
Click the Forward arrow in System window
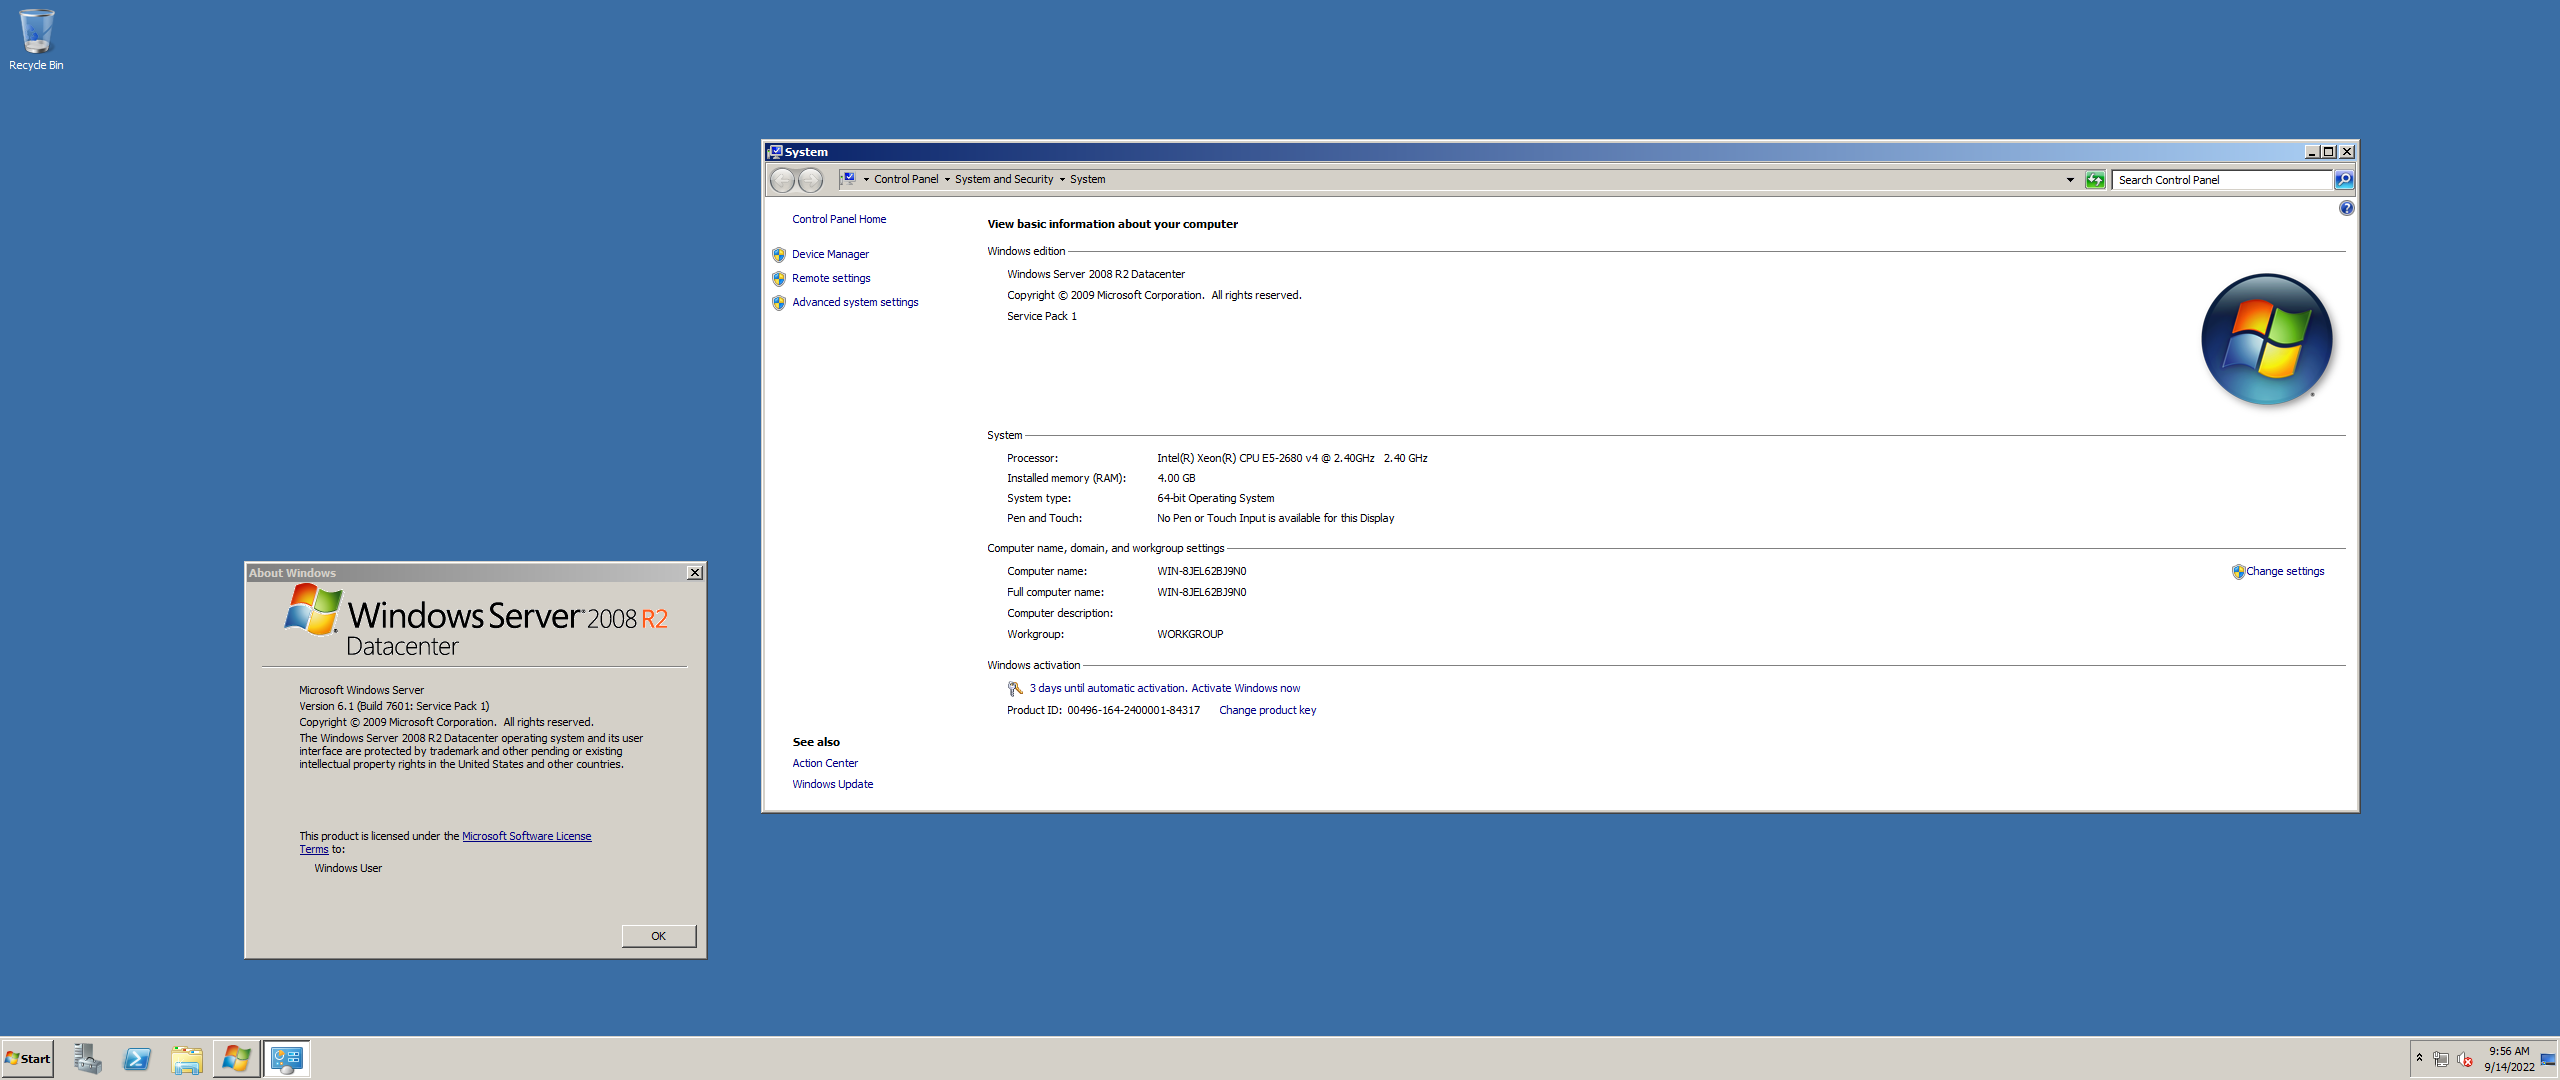coord(810,180)
